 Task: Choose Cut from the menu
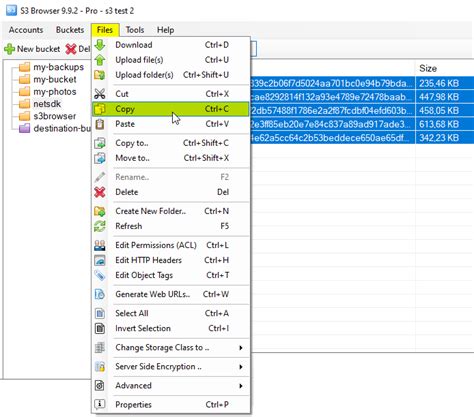(171, 94)
